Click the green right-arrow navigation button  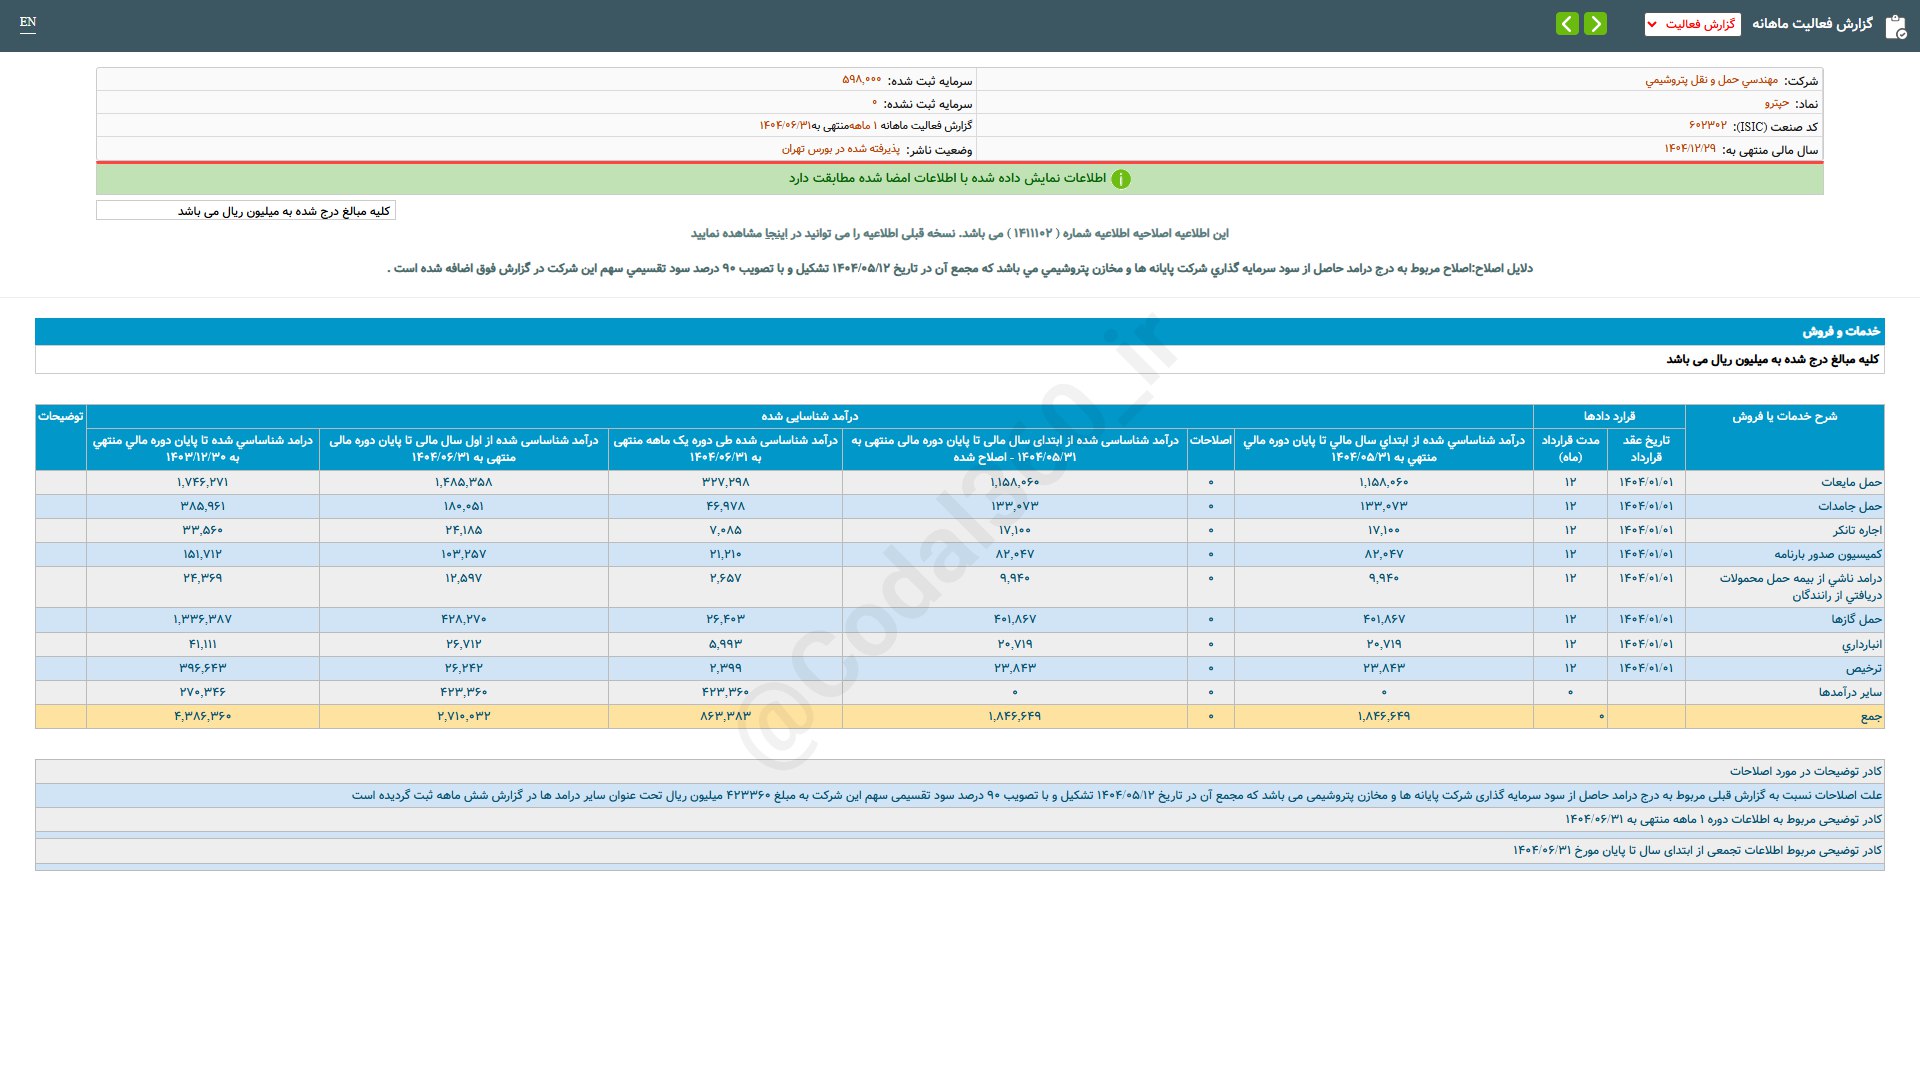pos(1595,23)
